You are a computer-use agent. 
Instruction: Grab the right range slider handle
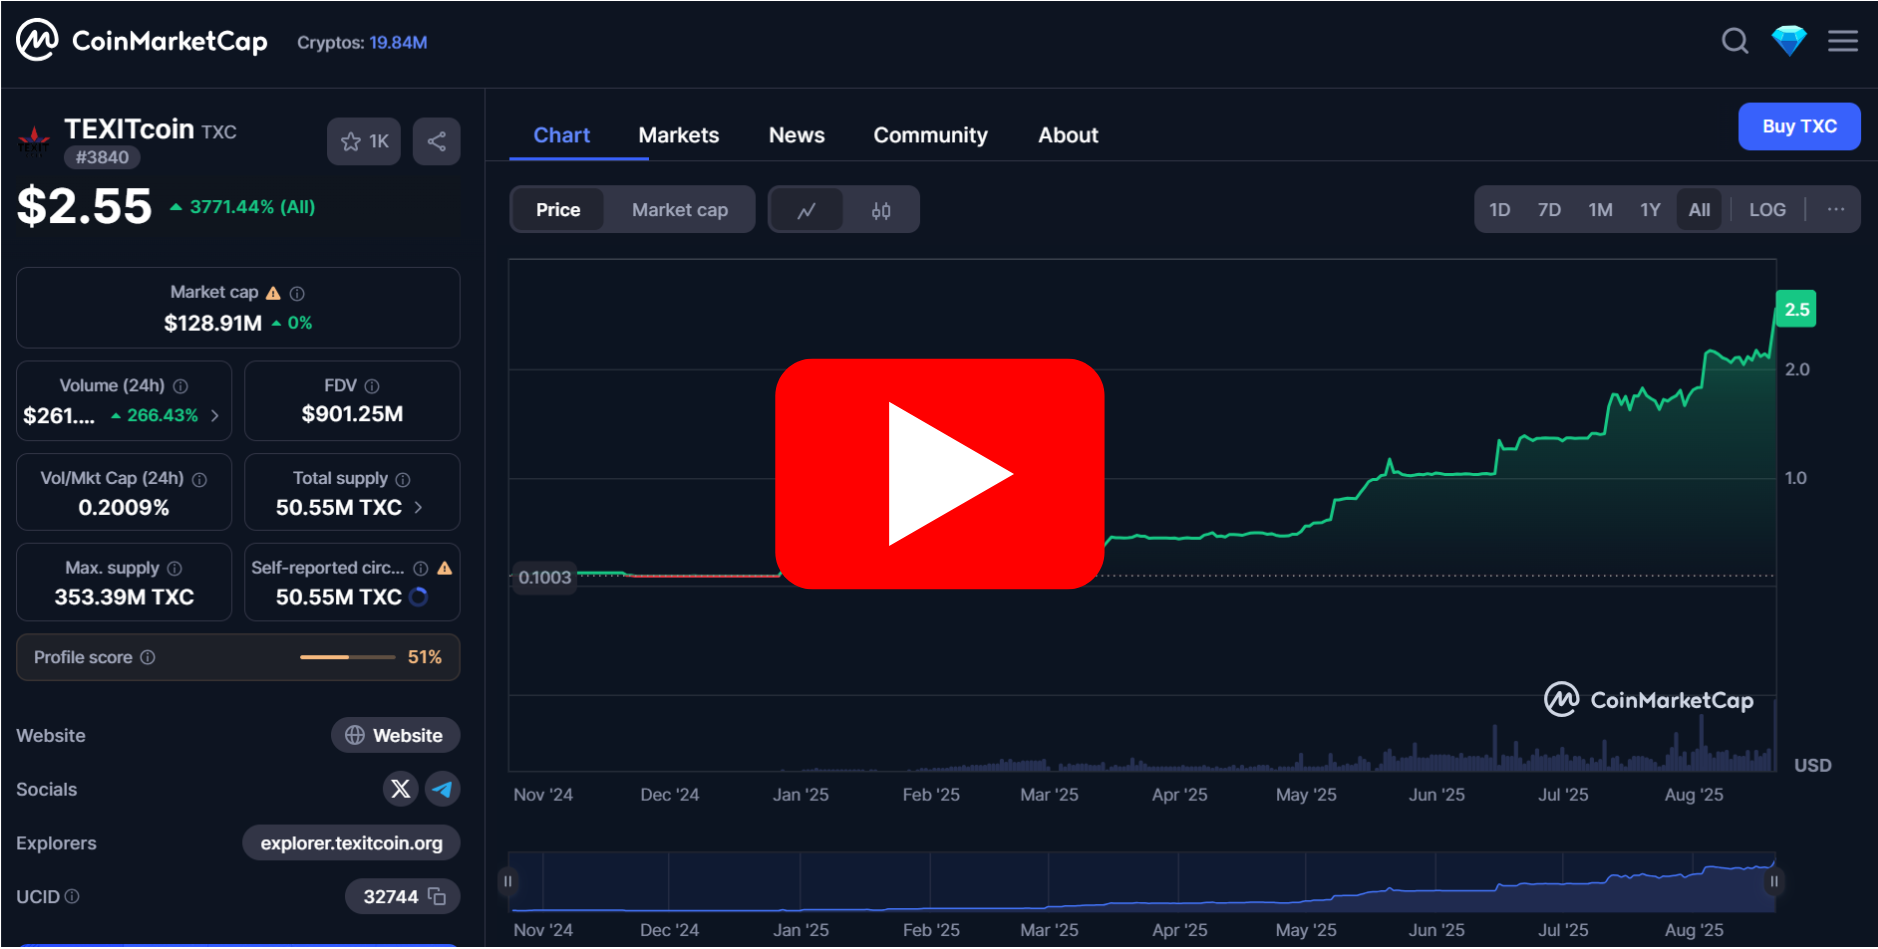pyautogui.click(x=1774, y=881)
